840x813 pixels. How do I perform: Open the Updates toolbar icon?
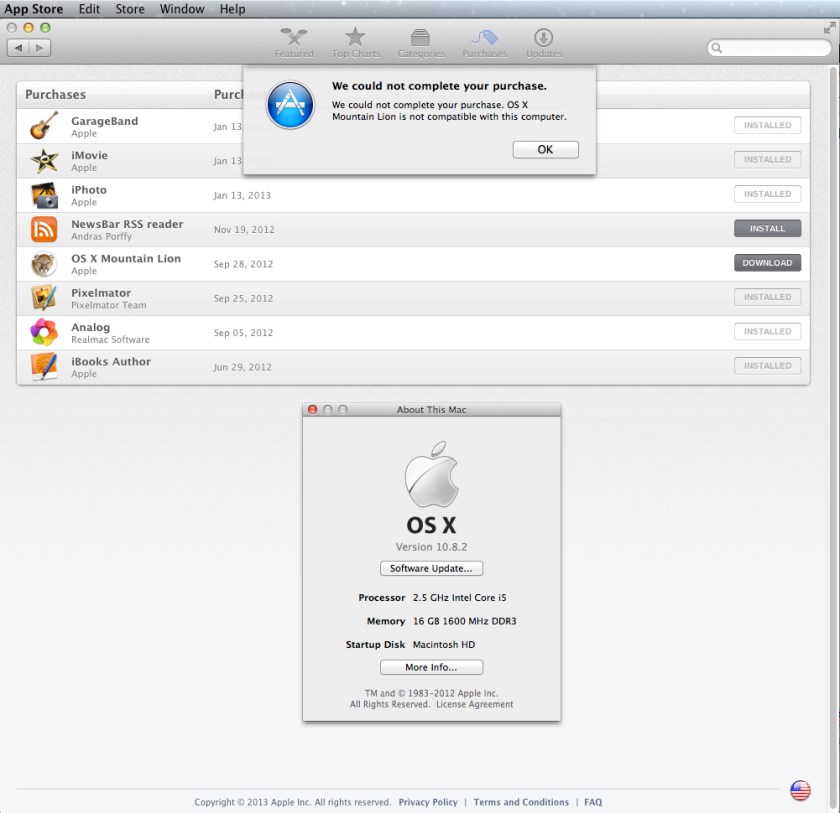(x=544, y=42)
